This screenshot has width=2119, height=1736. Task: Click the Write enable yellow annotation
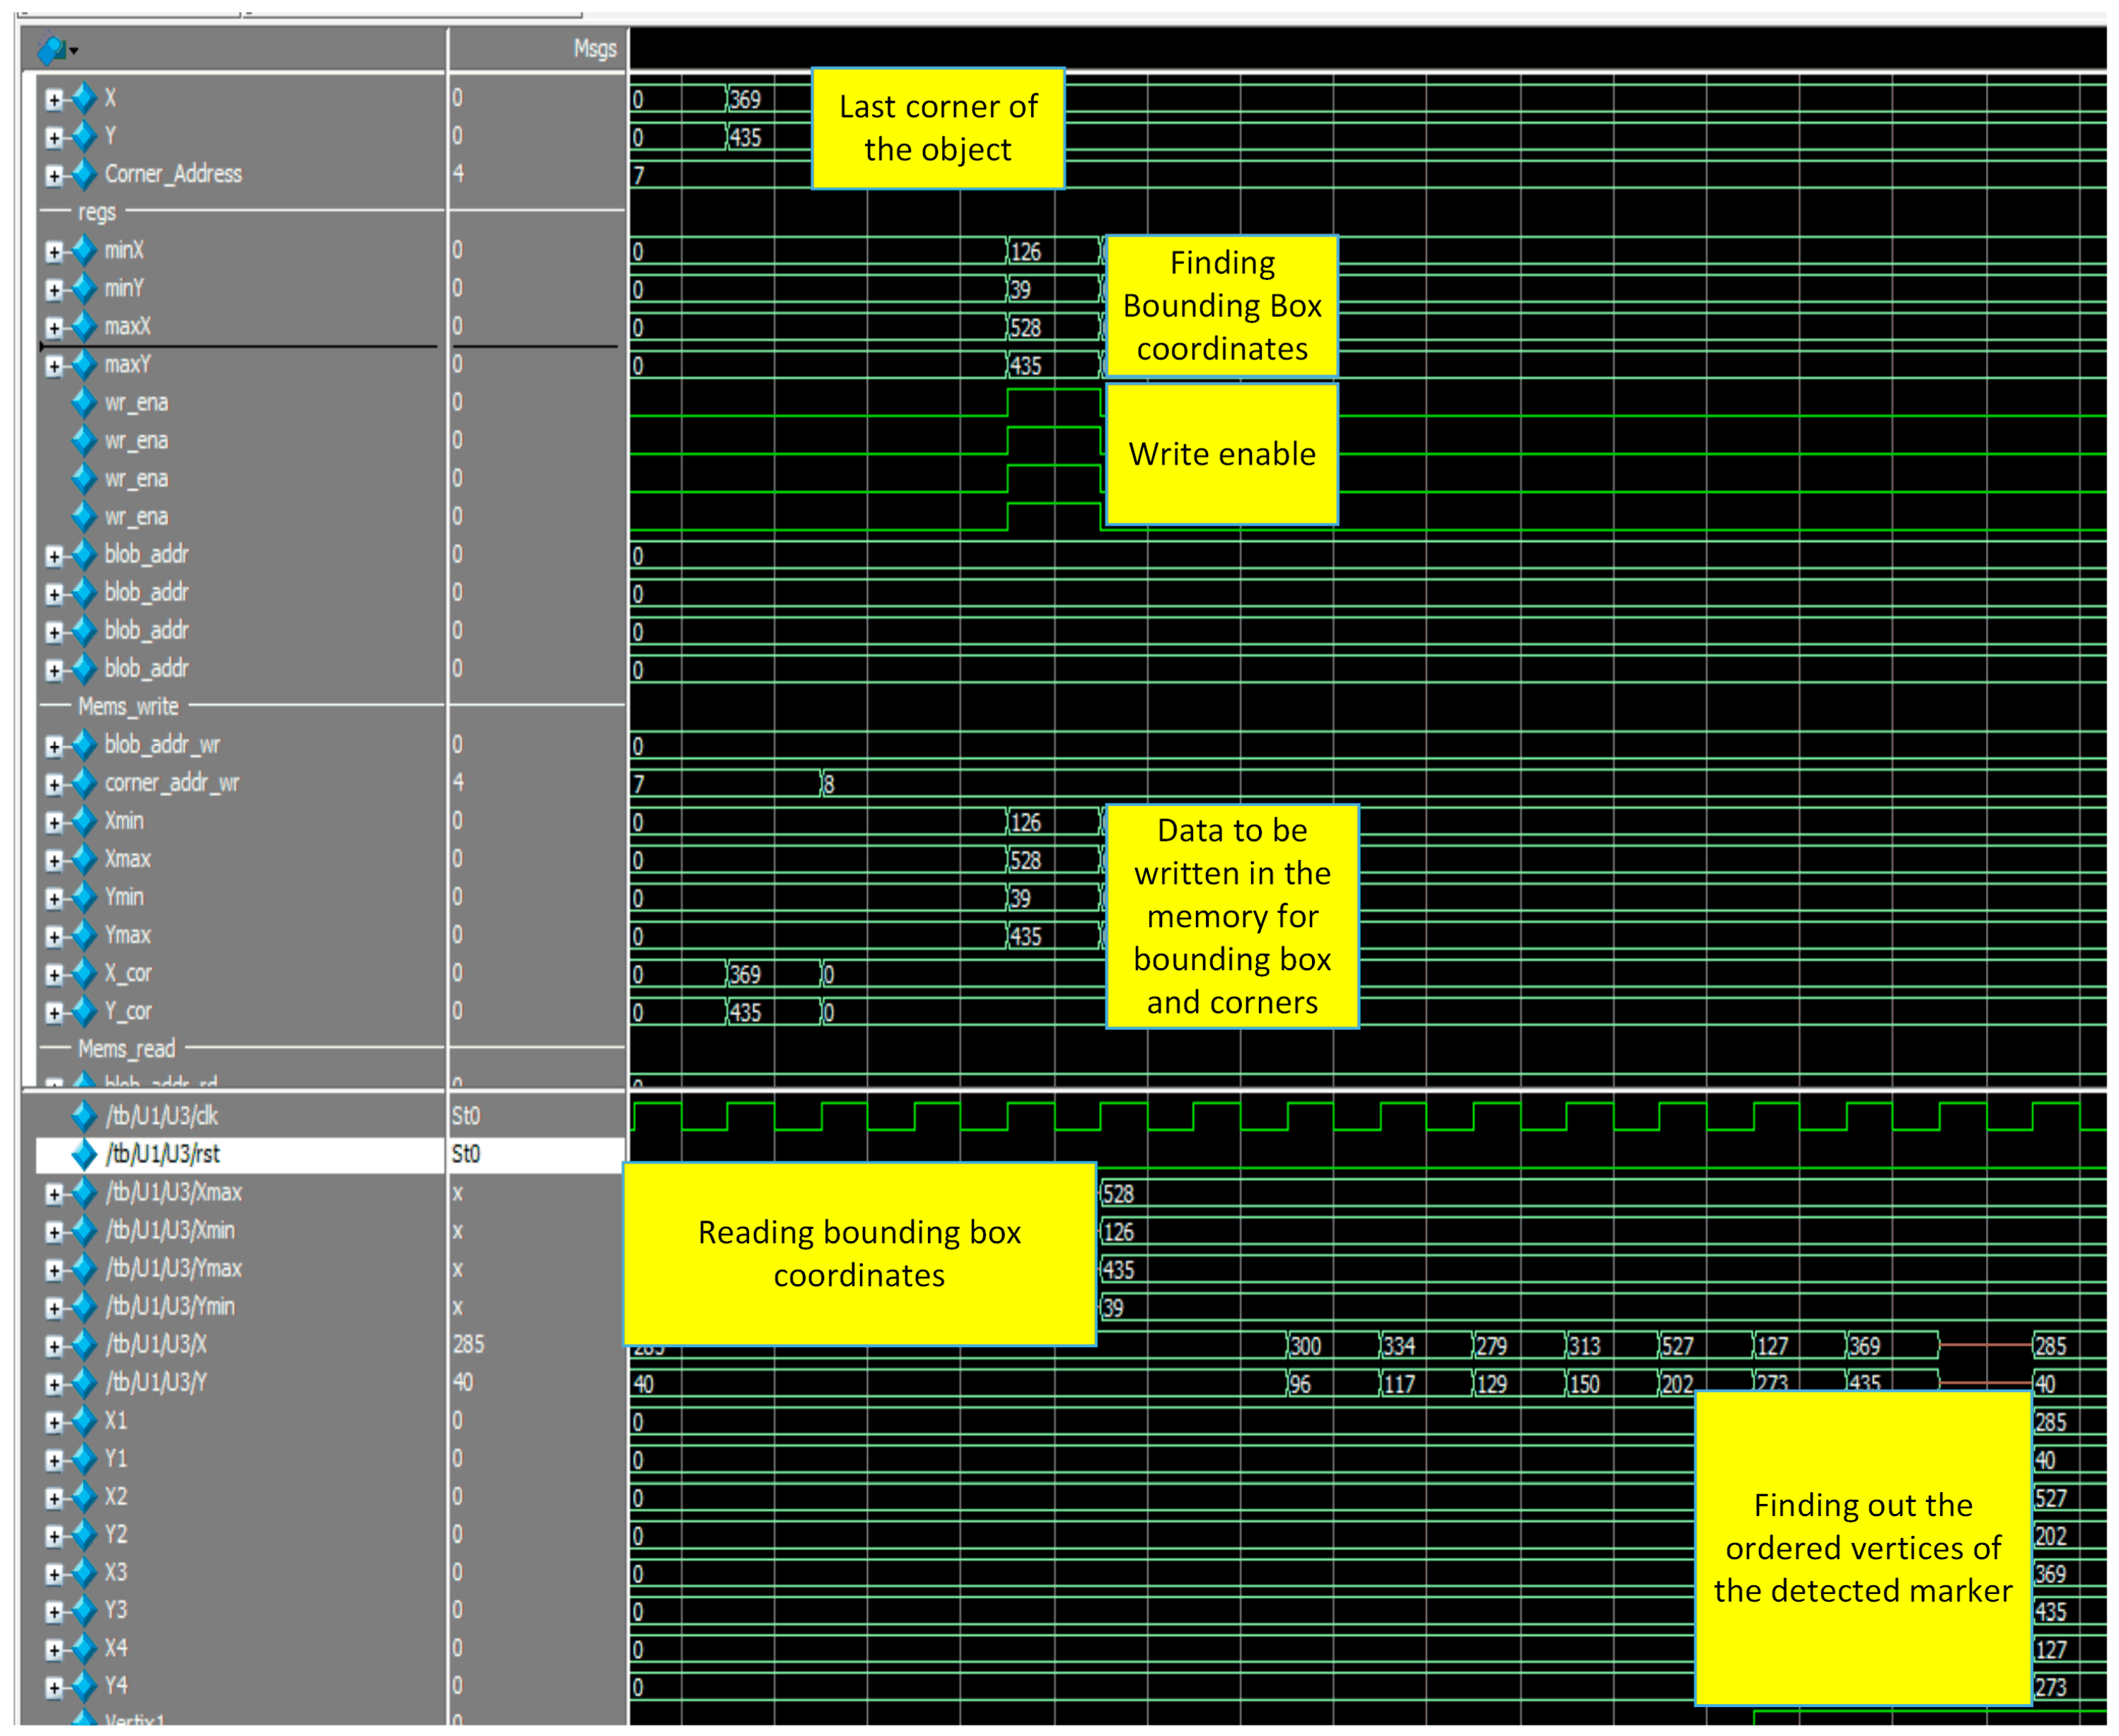1221,454
